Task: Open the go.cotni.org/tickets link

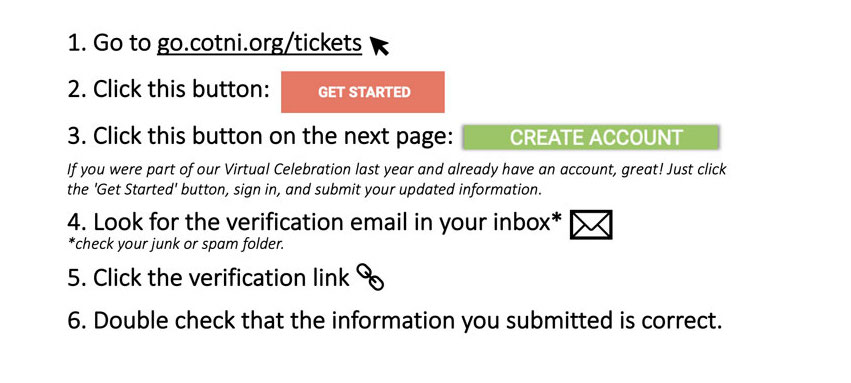Action: (259, 43)
